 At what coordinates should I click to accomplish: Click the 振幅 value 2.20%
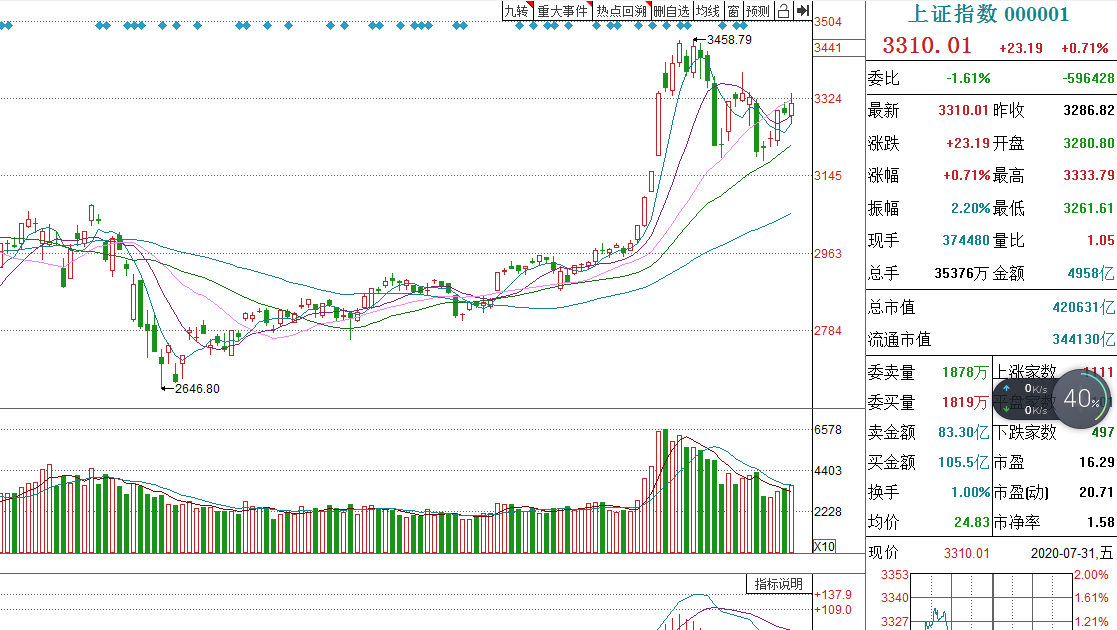coord(971,207)
